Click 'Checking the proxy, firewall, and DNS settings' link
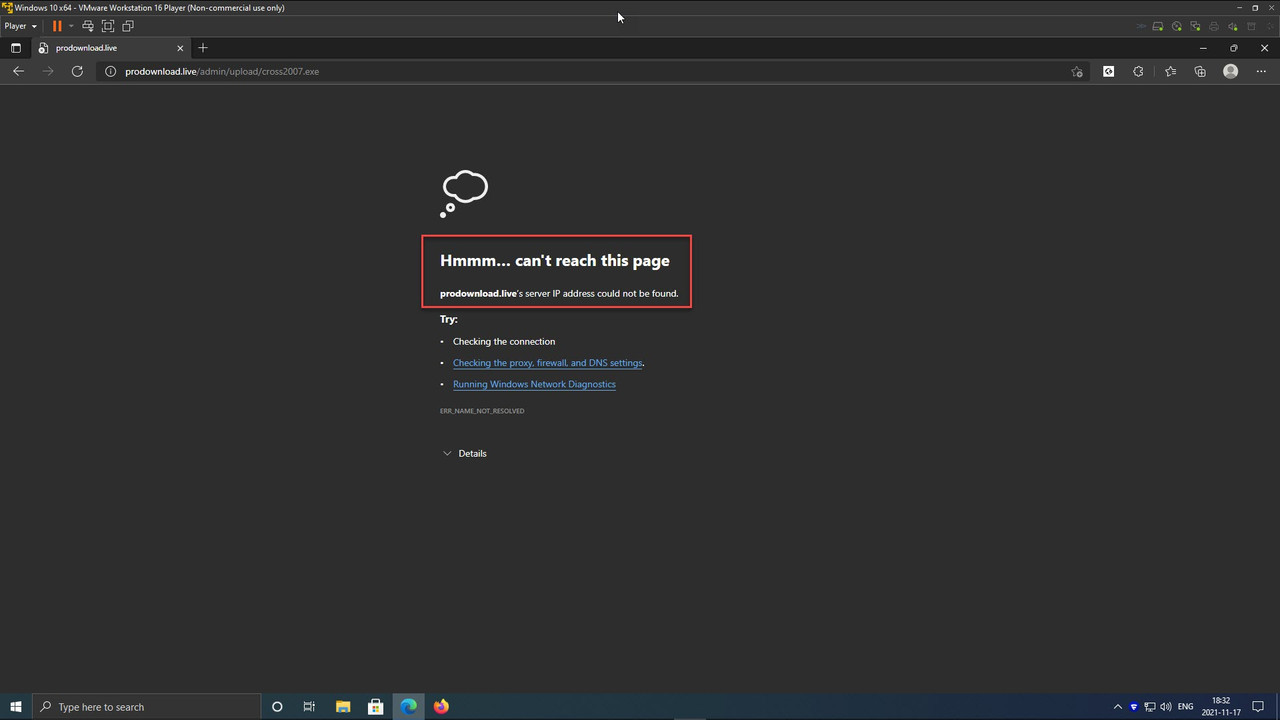1280x720 pixels. (547, 363)
